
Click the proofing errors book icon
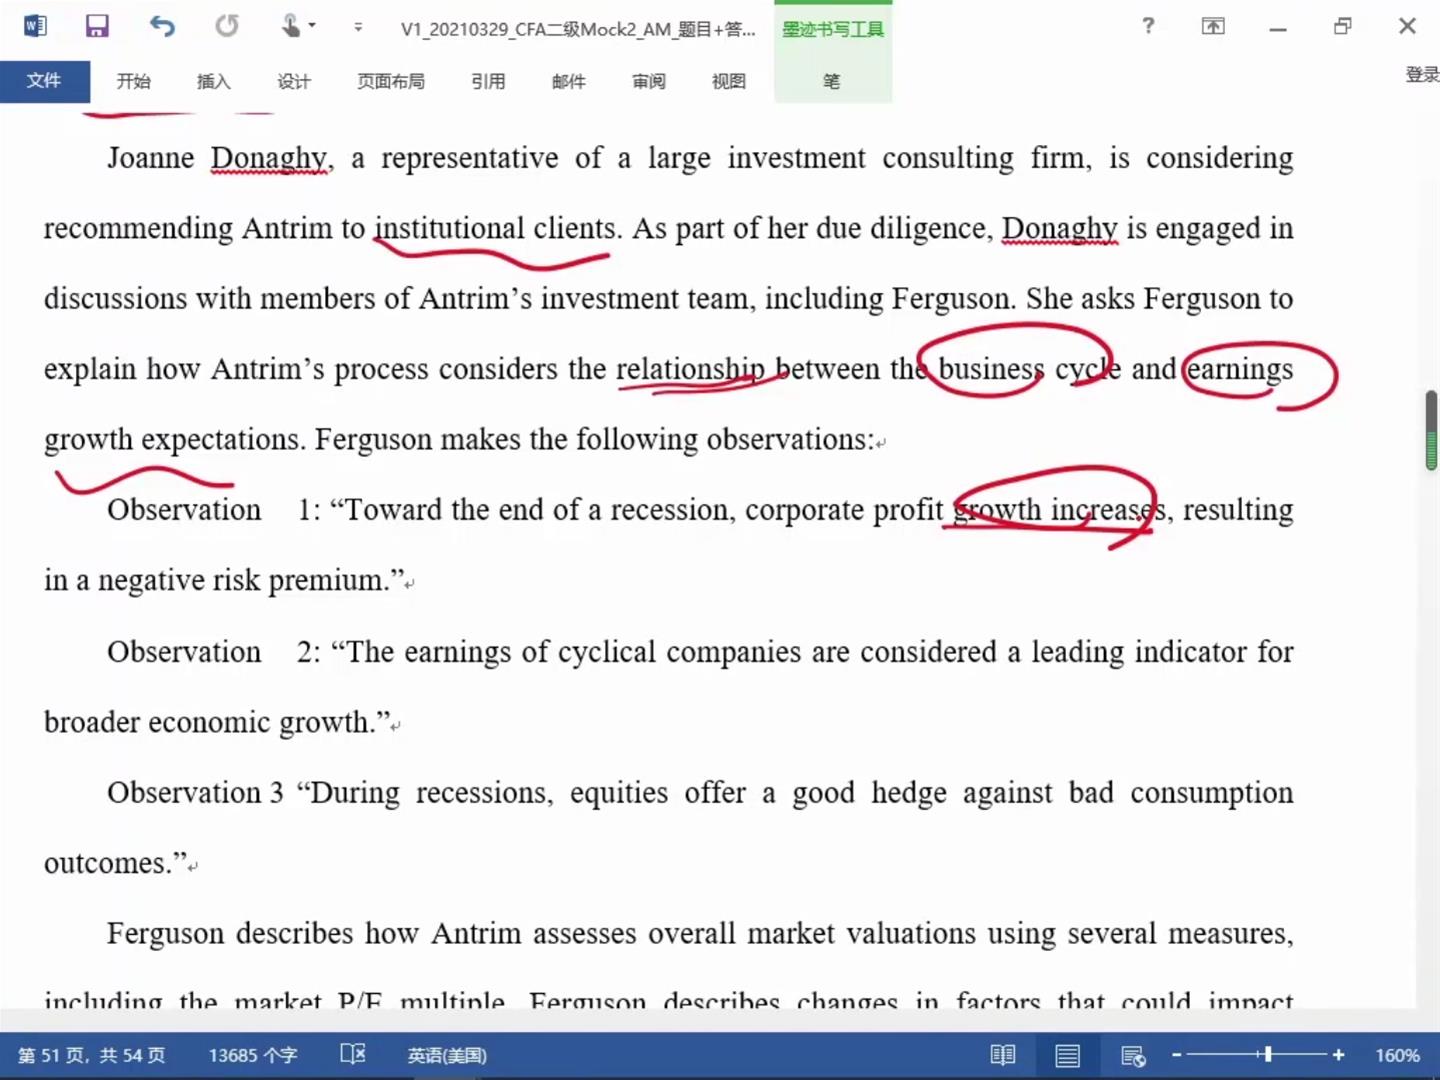pos(353,1054)
